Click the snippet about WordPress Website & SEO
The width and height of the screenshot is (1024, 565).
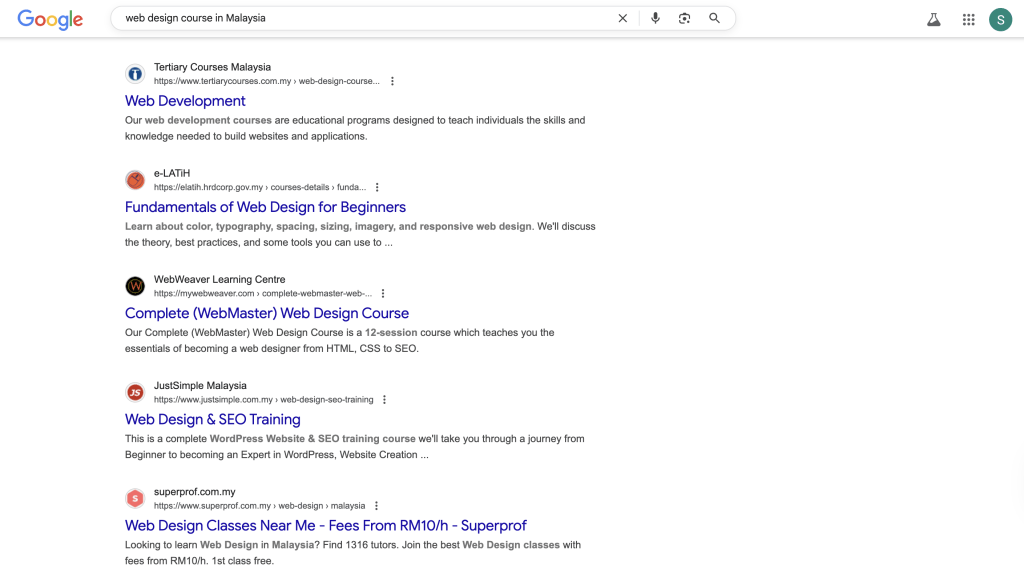pyautogui.click(x=355, y=447)
